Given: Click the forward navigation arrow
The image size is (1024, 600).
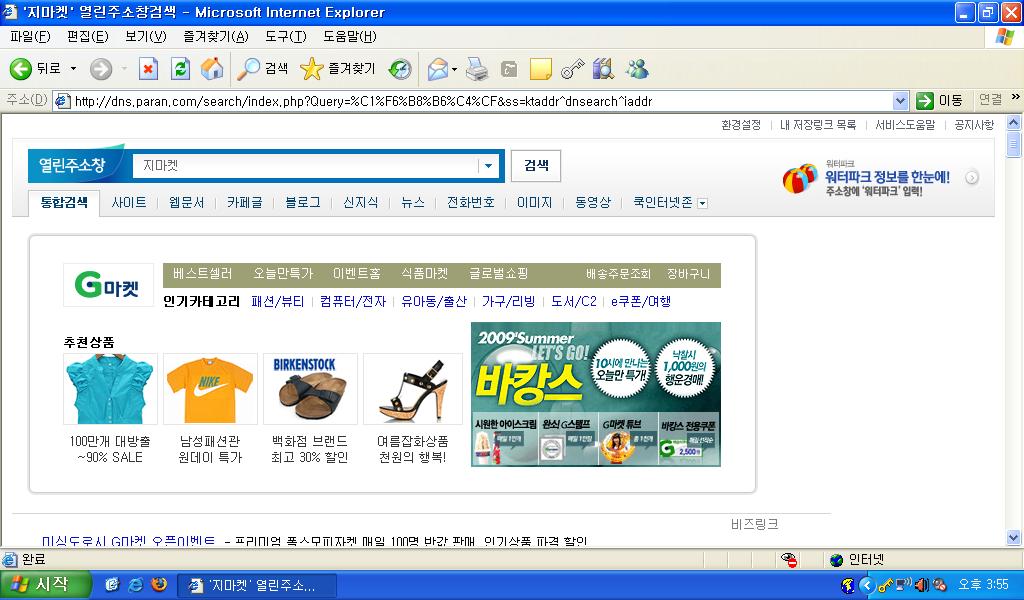Looking at the screenshot, I should coord(101,69).
